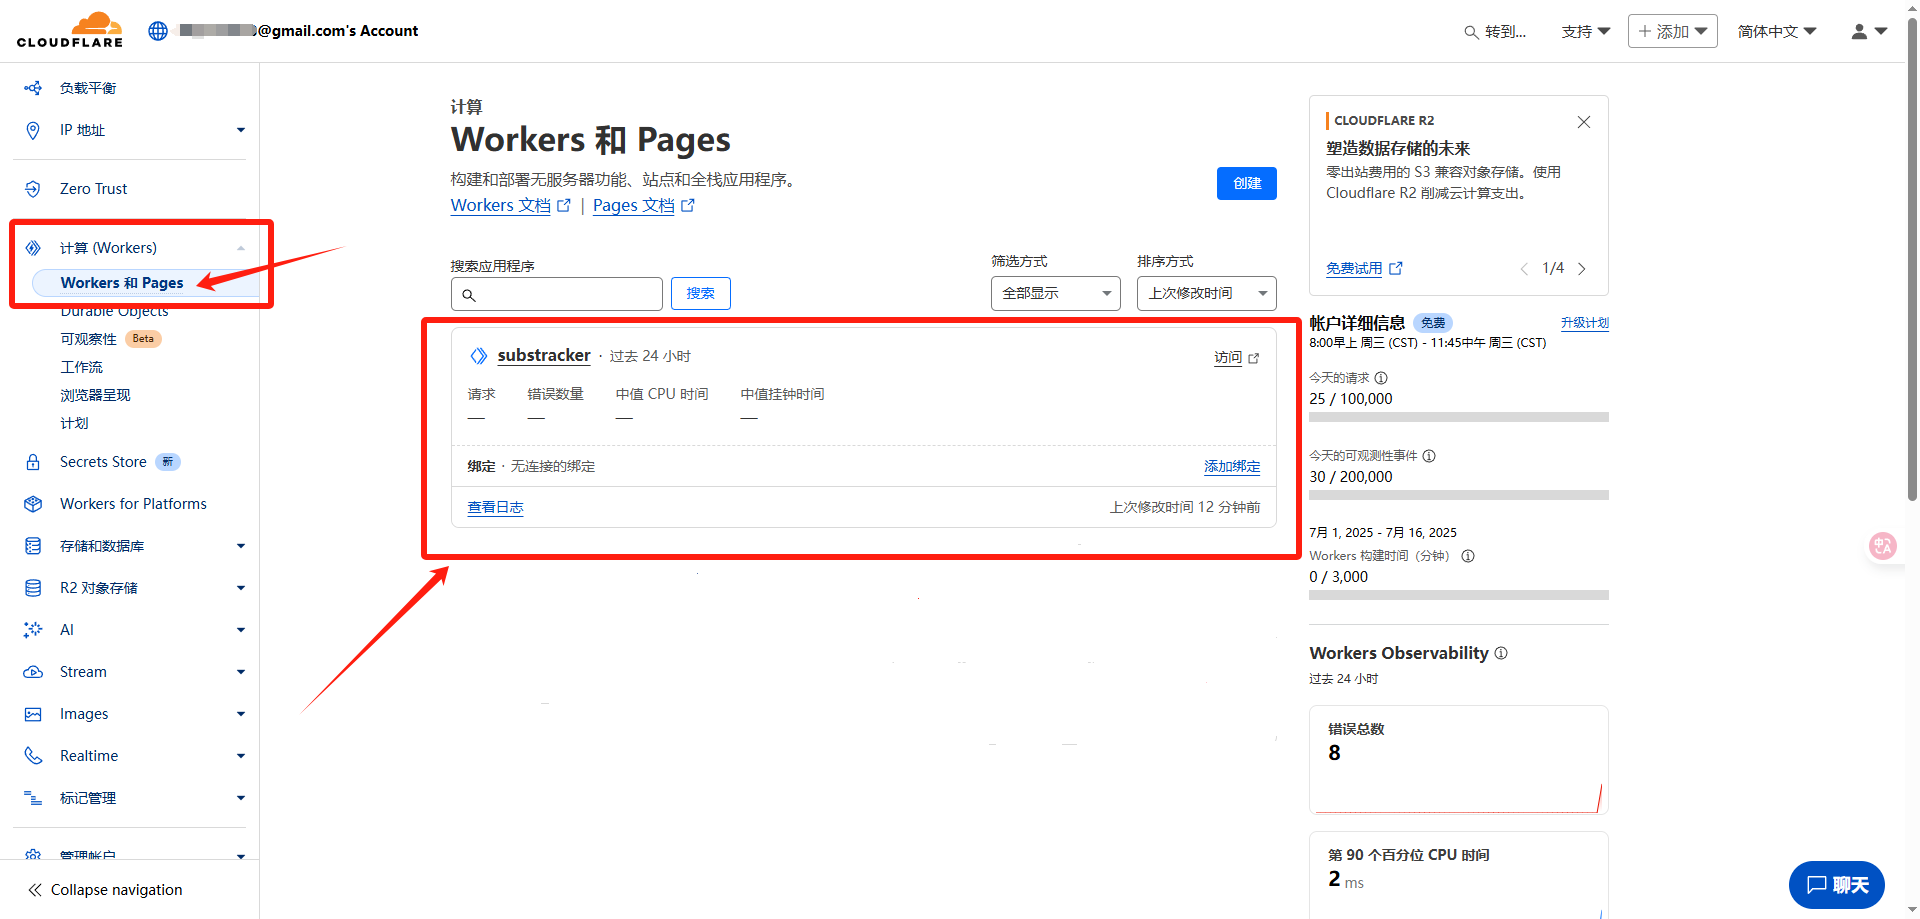
Task: Go to previous promo card arrow
Action: 1524,269
